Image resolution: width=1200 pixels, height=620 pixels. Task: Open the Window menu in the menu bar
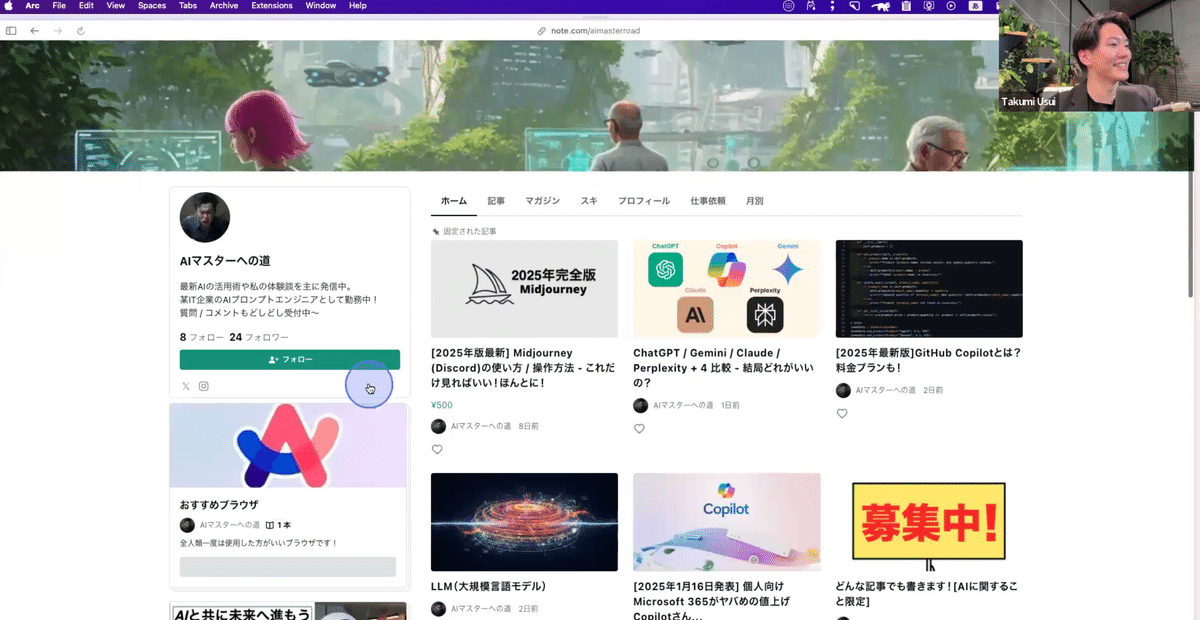pos(320,5)
